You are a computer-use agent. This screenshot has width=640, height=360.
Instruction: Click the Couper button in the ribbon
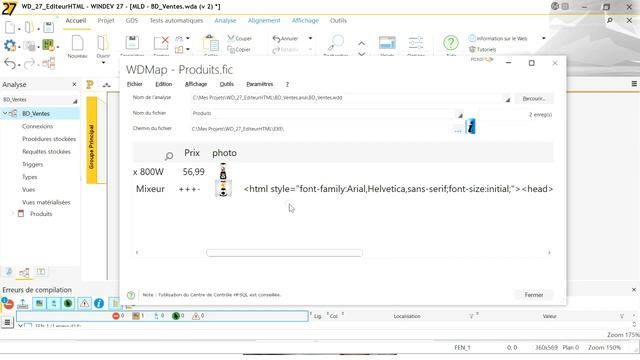(240, 38)
